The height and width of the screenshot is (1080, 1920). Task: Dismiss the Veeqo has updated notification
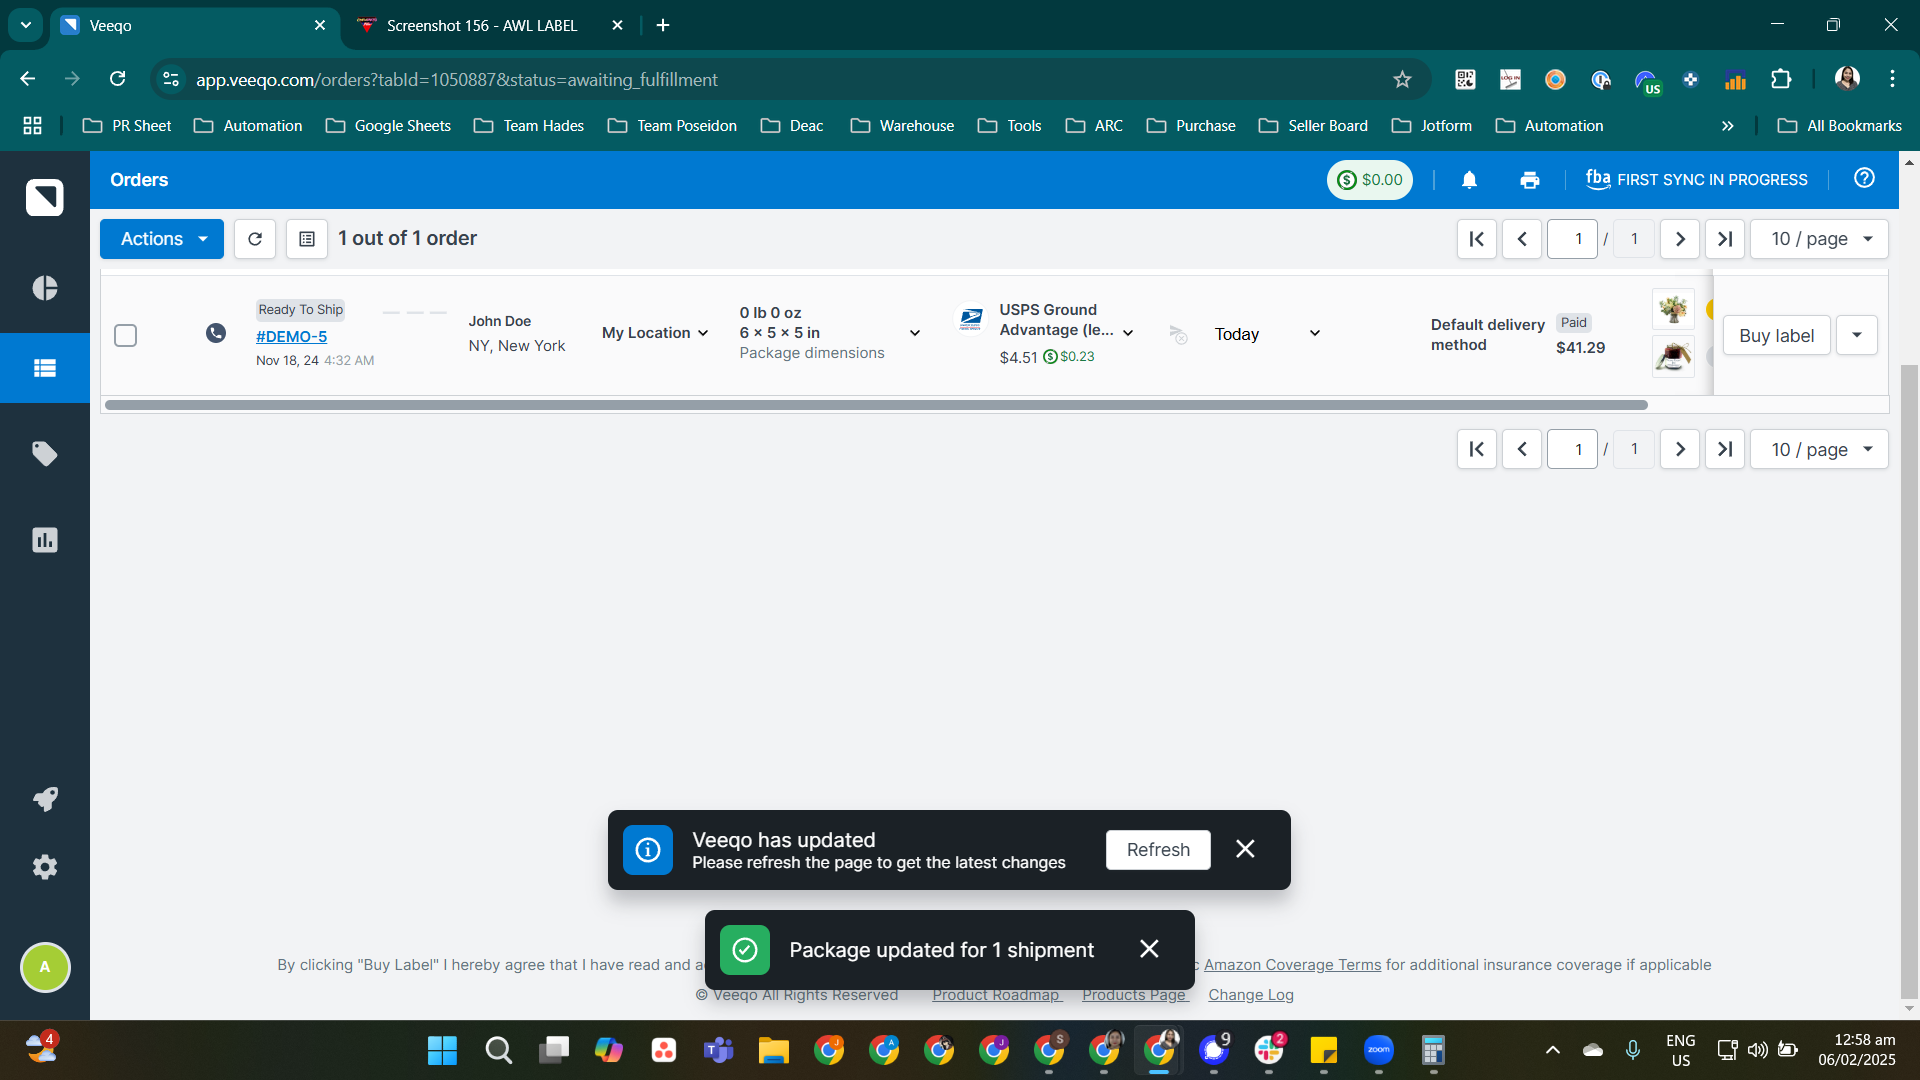pos(1245,849)
